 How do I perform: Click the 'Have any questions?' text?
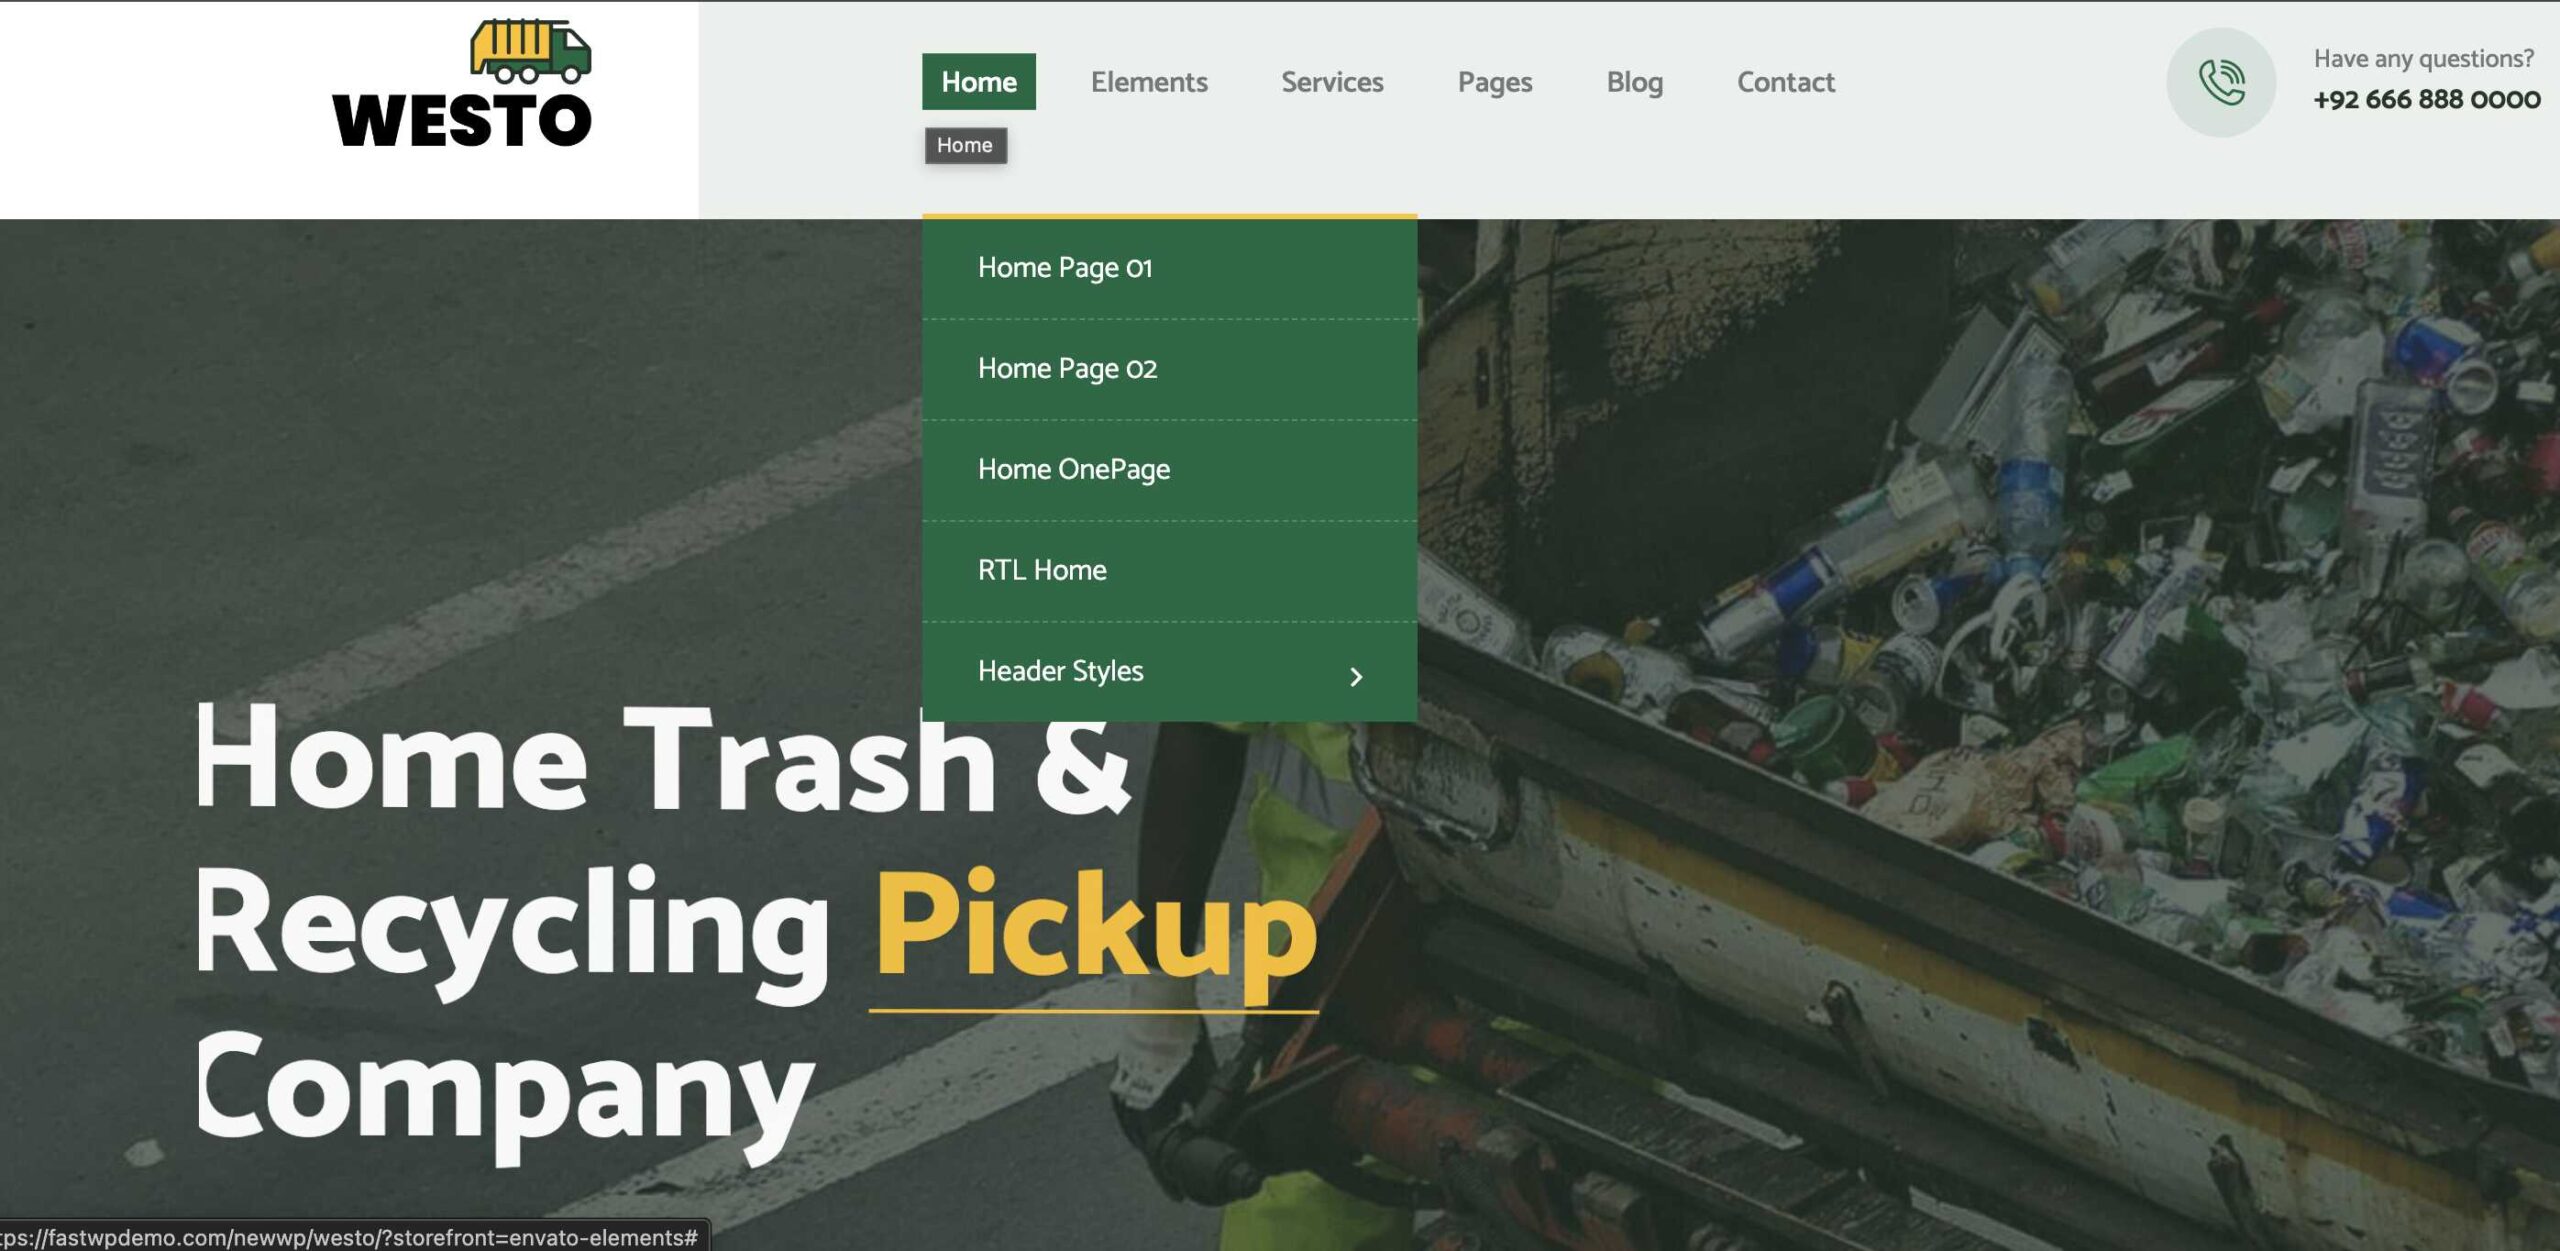coord(2424,59)
